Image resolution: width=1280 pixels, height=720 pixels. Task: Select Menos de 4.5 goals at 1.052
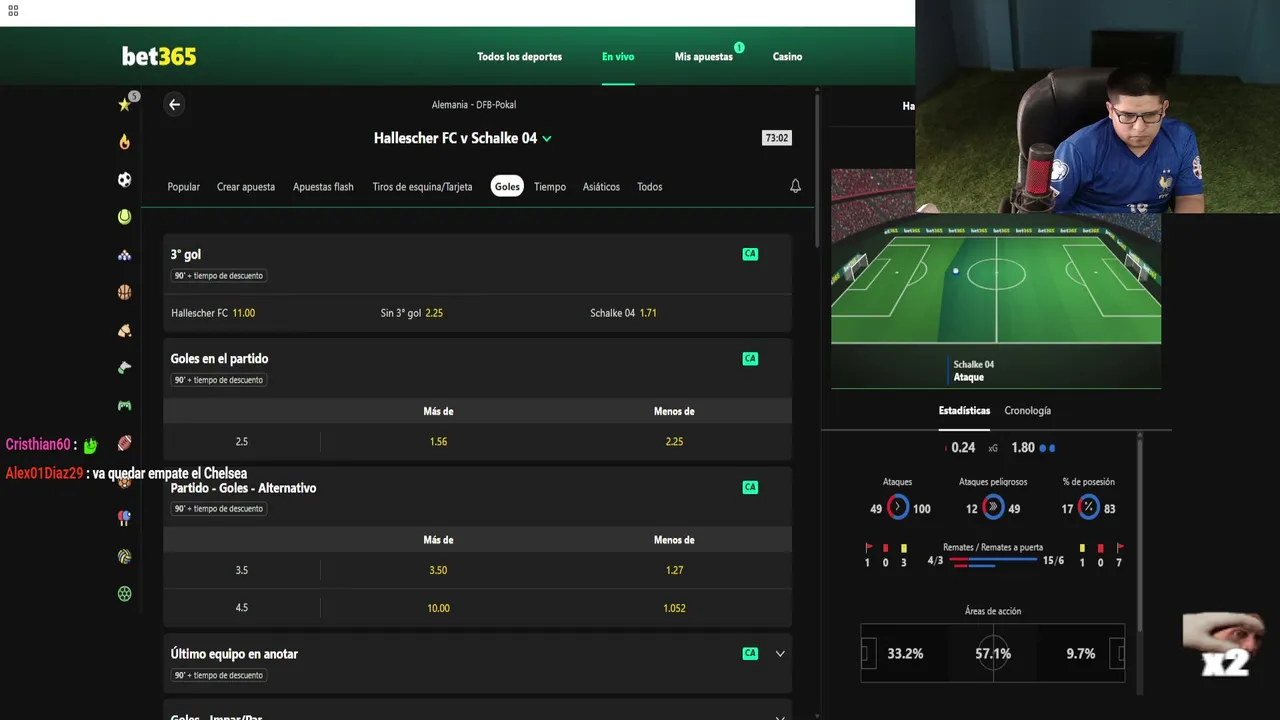point(674,608)
